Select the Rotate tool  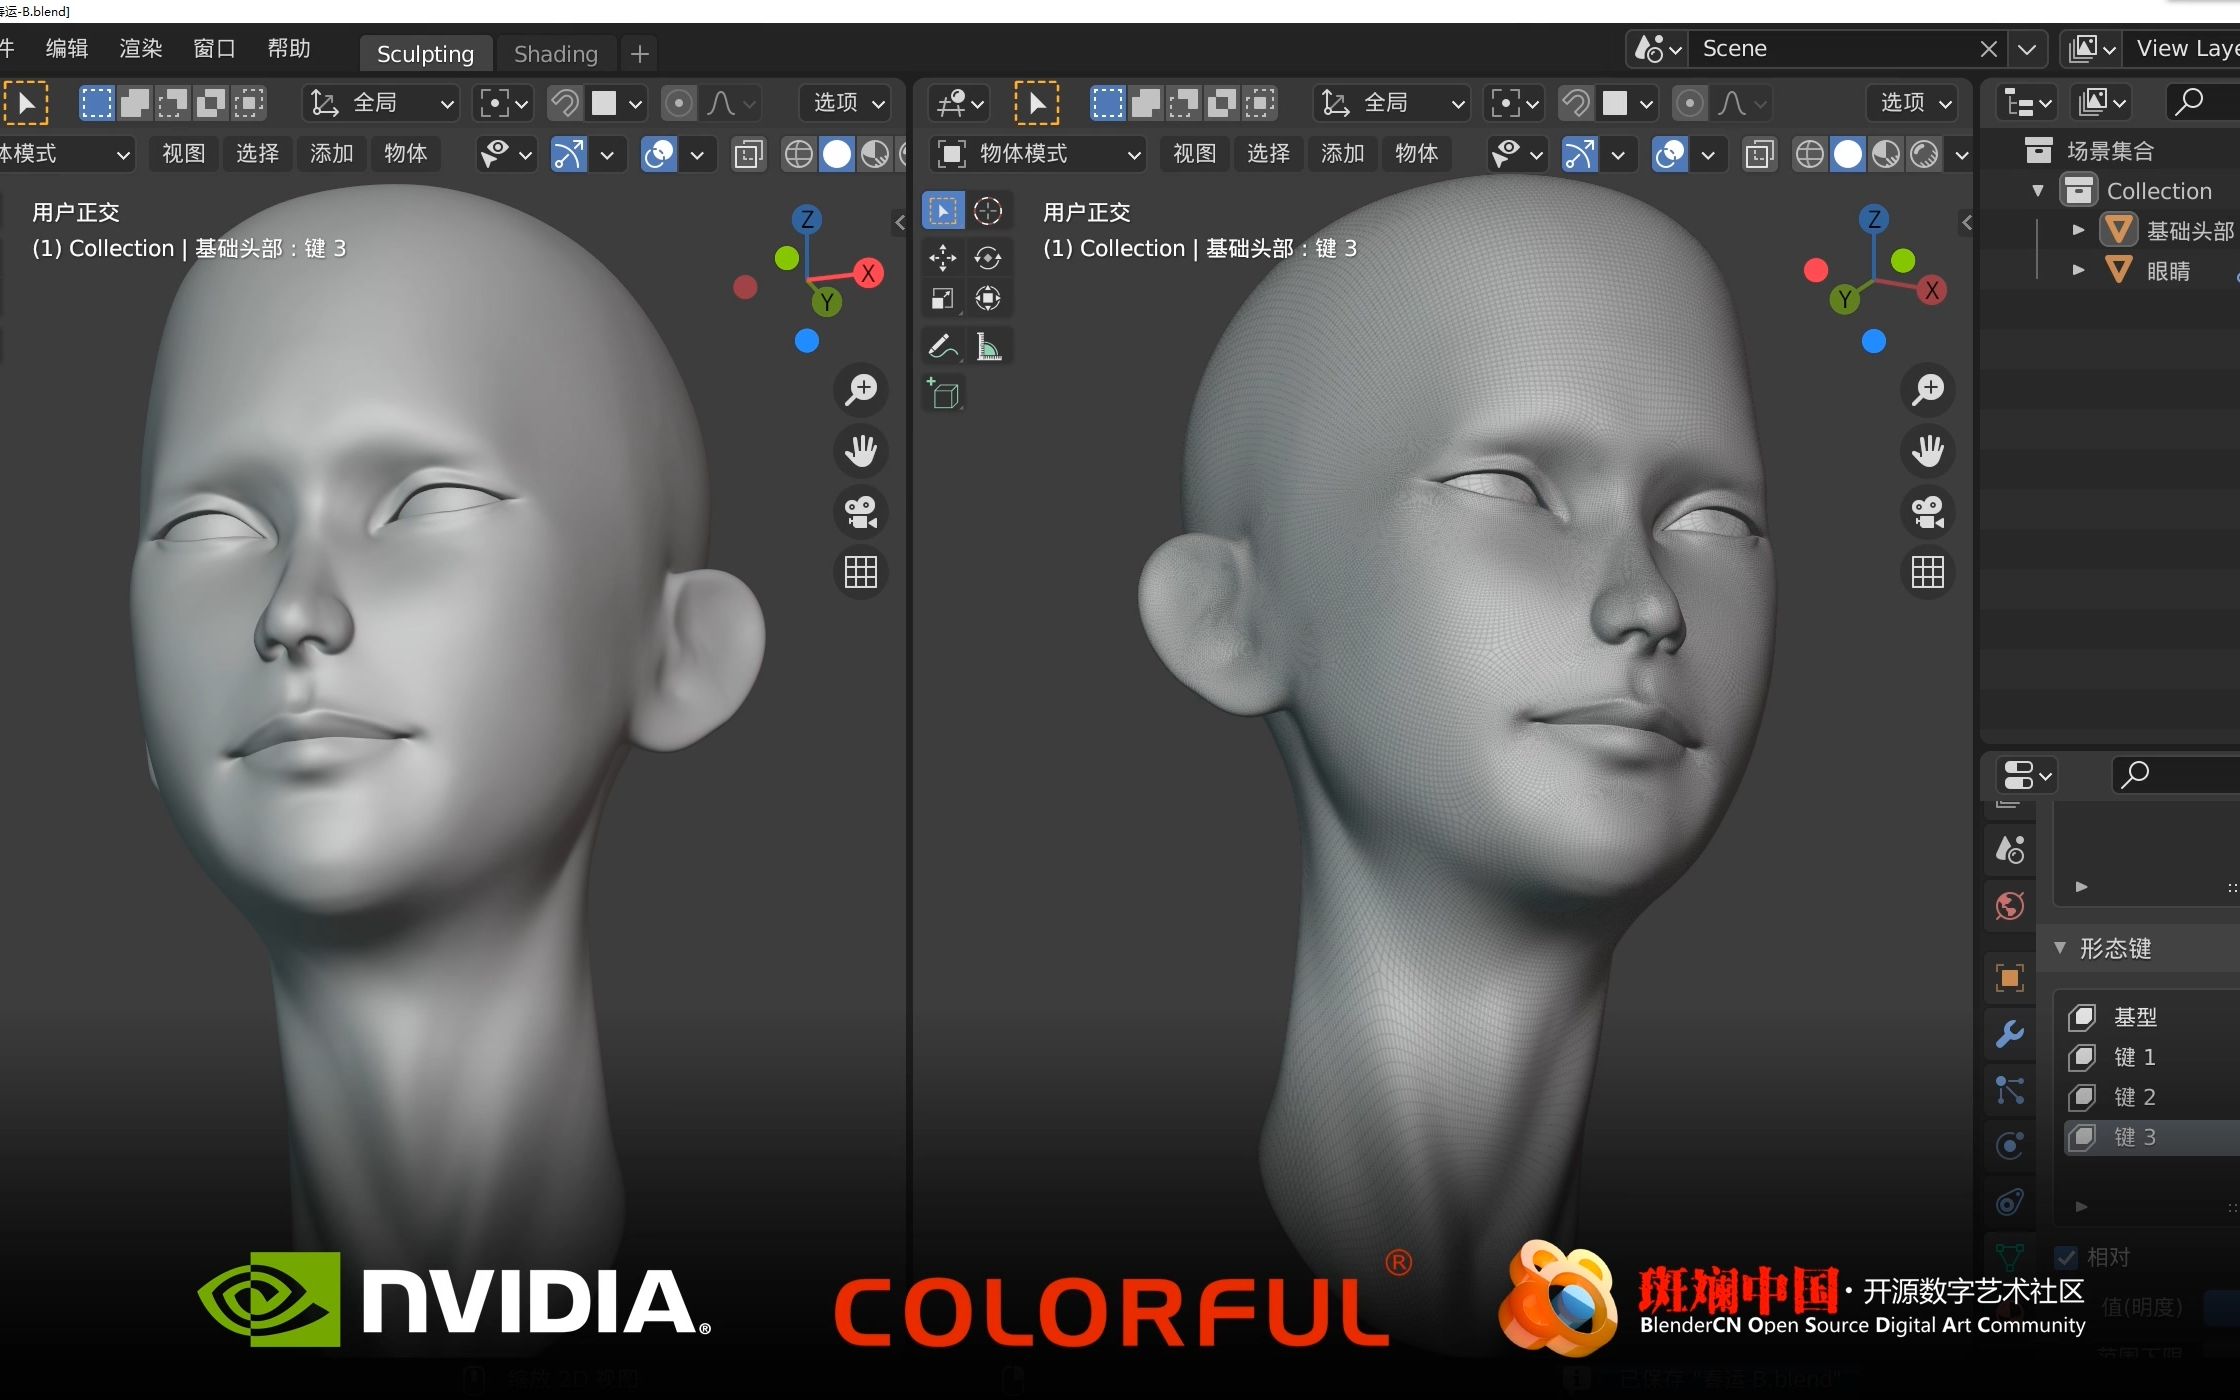click(x=988, y=258)
